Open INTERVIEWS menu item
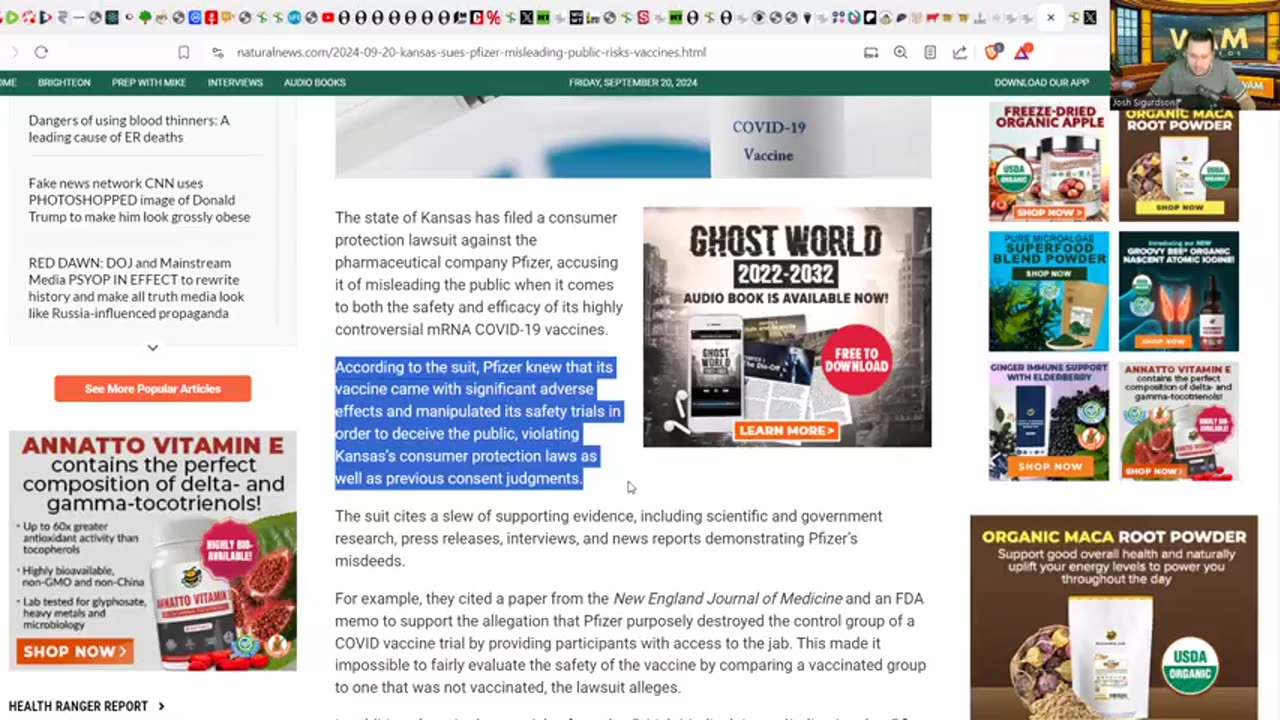This screenshot has width=1280, height=720. (235, 82)
